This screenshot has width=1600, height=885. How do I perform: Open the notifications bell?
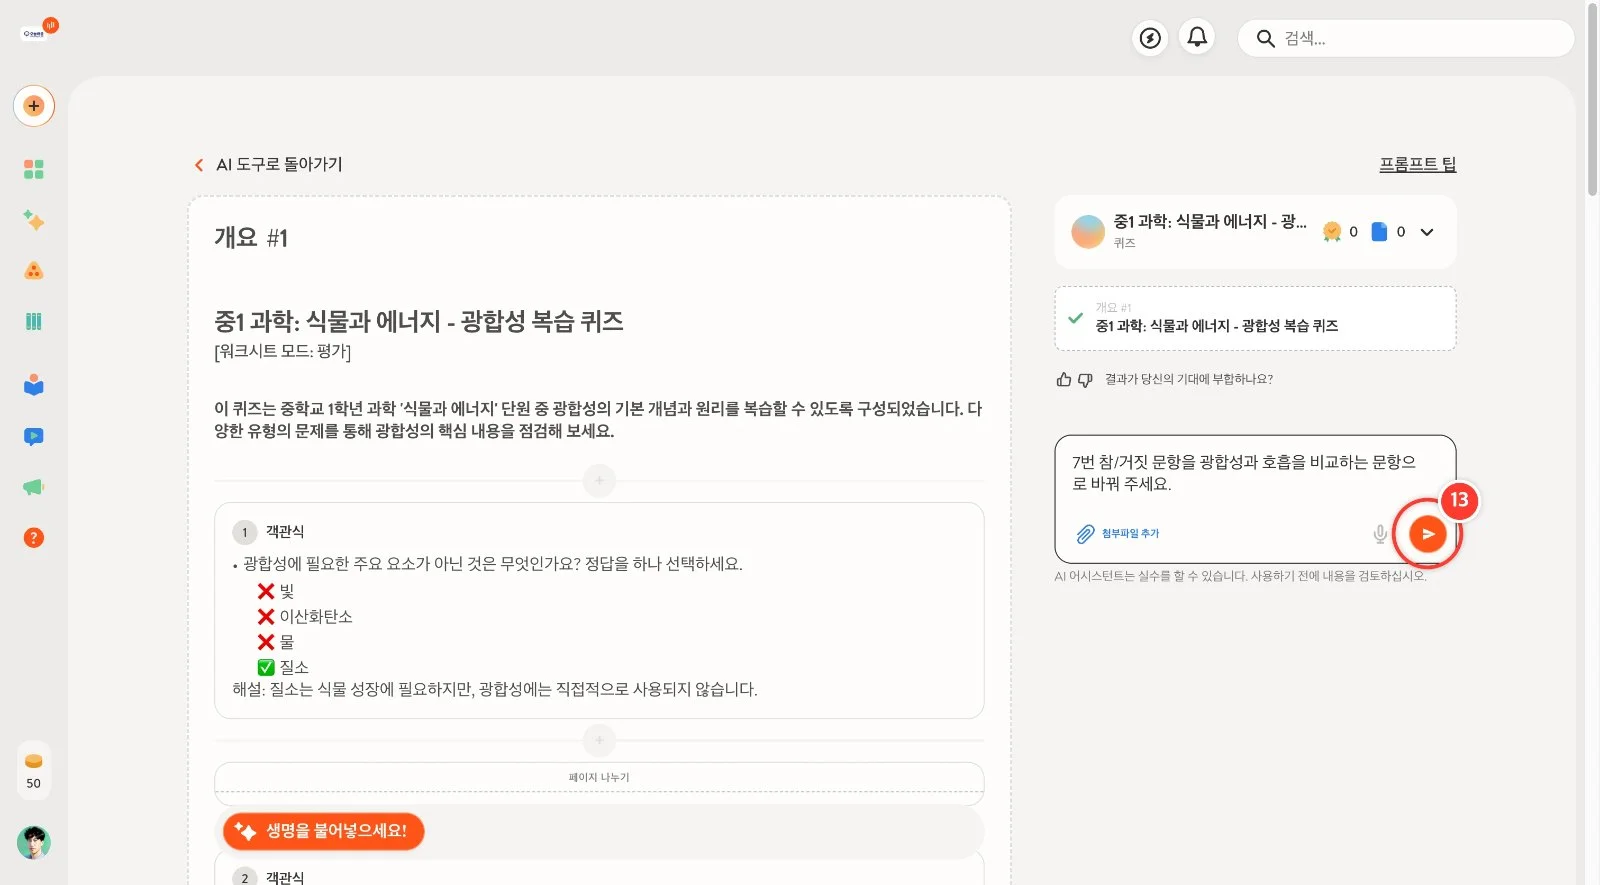[x=1197, y=38]
